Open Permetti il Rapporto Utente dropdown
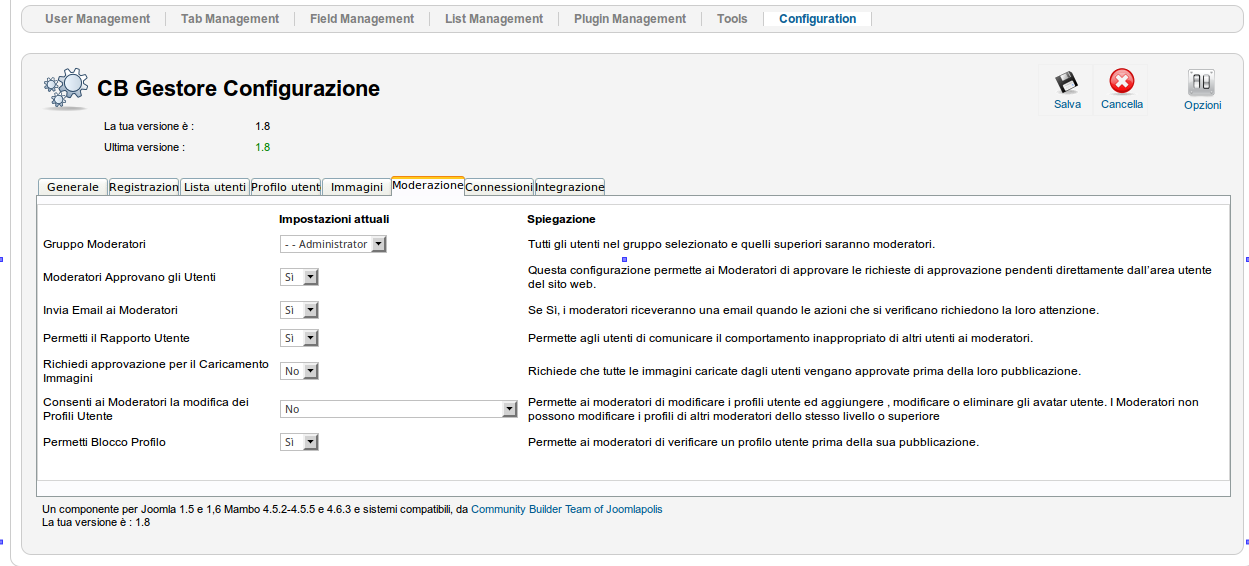The image size is (1249, 566). (x=299, y=339)
